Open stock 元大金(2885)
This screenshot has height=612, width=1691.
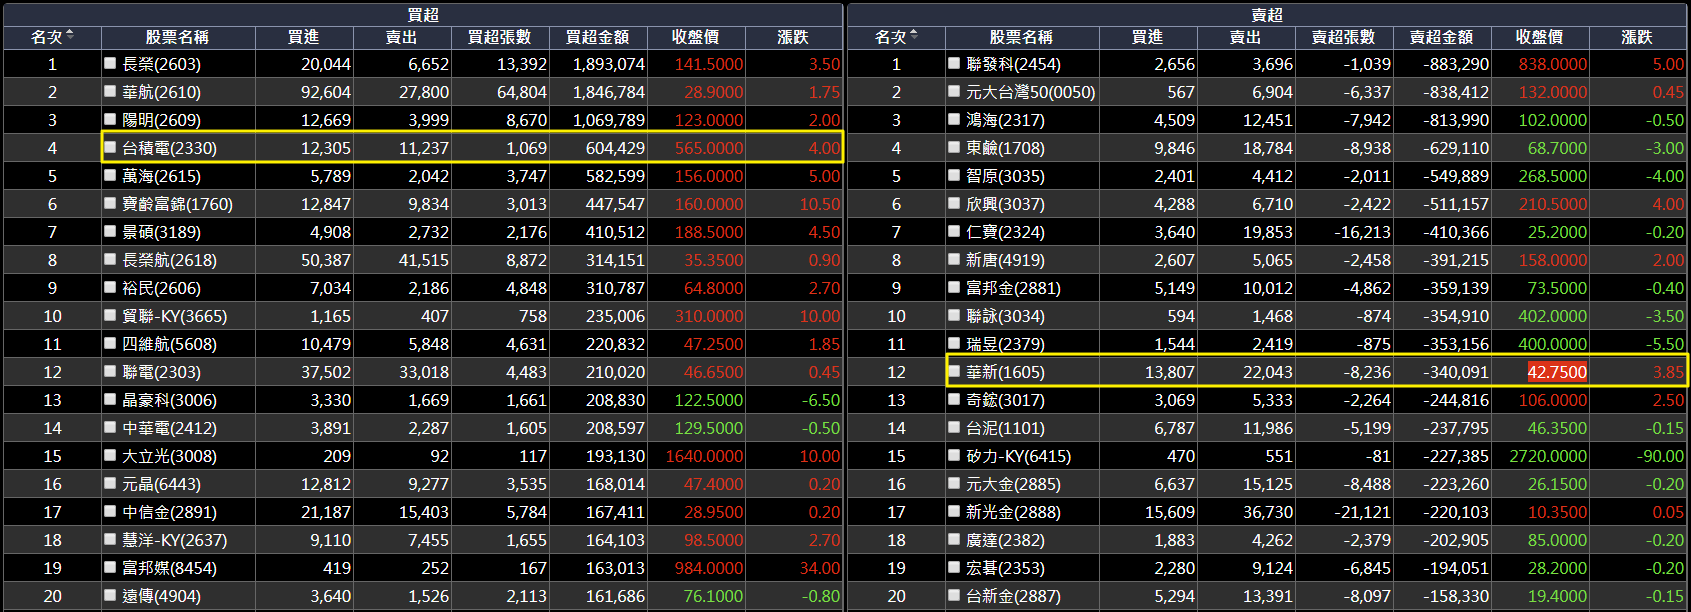(1013, 484)
